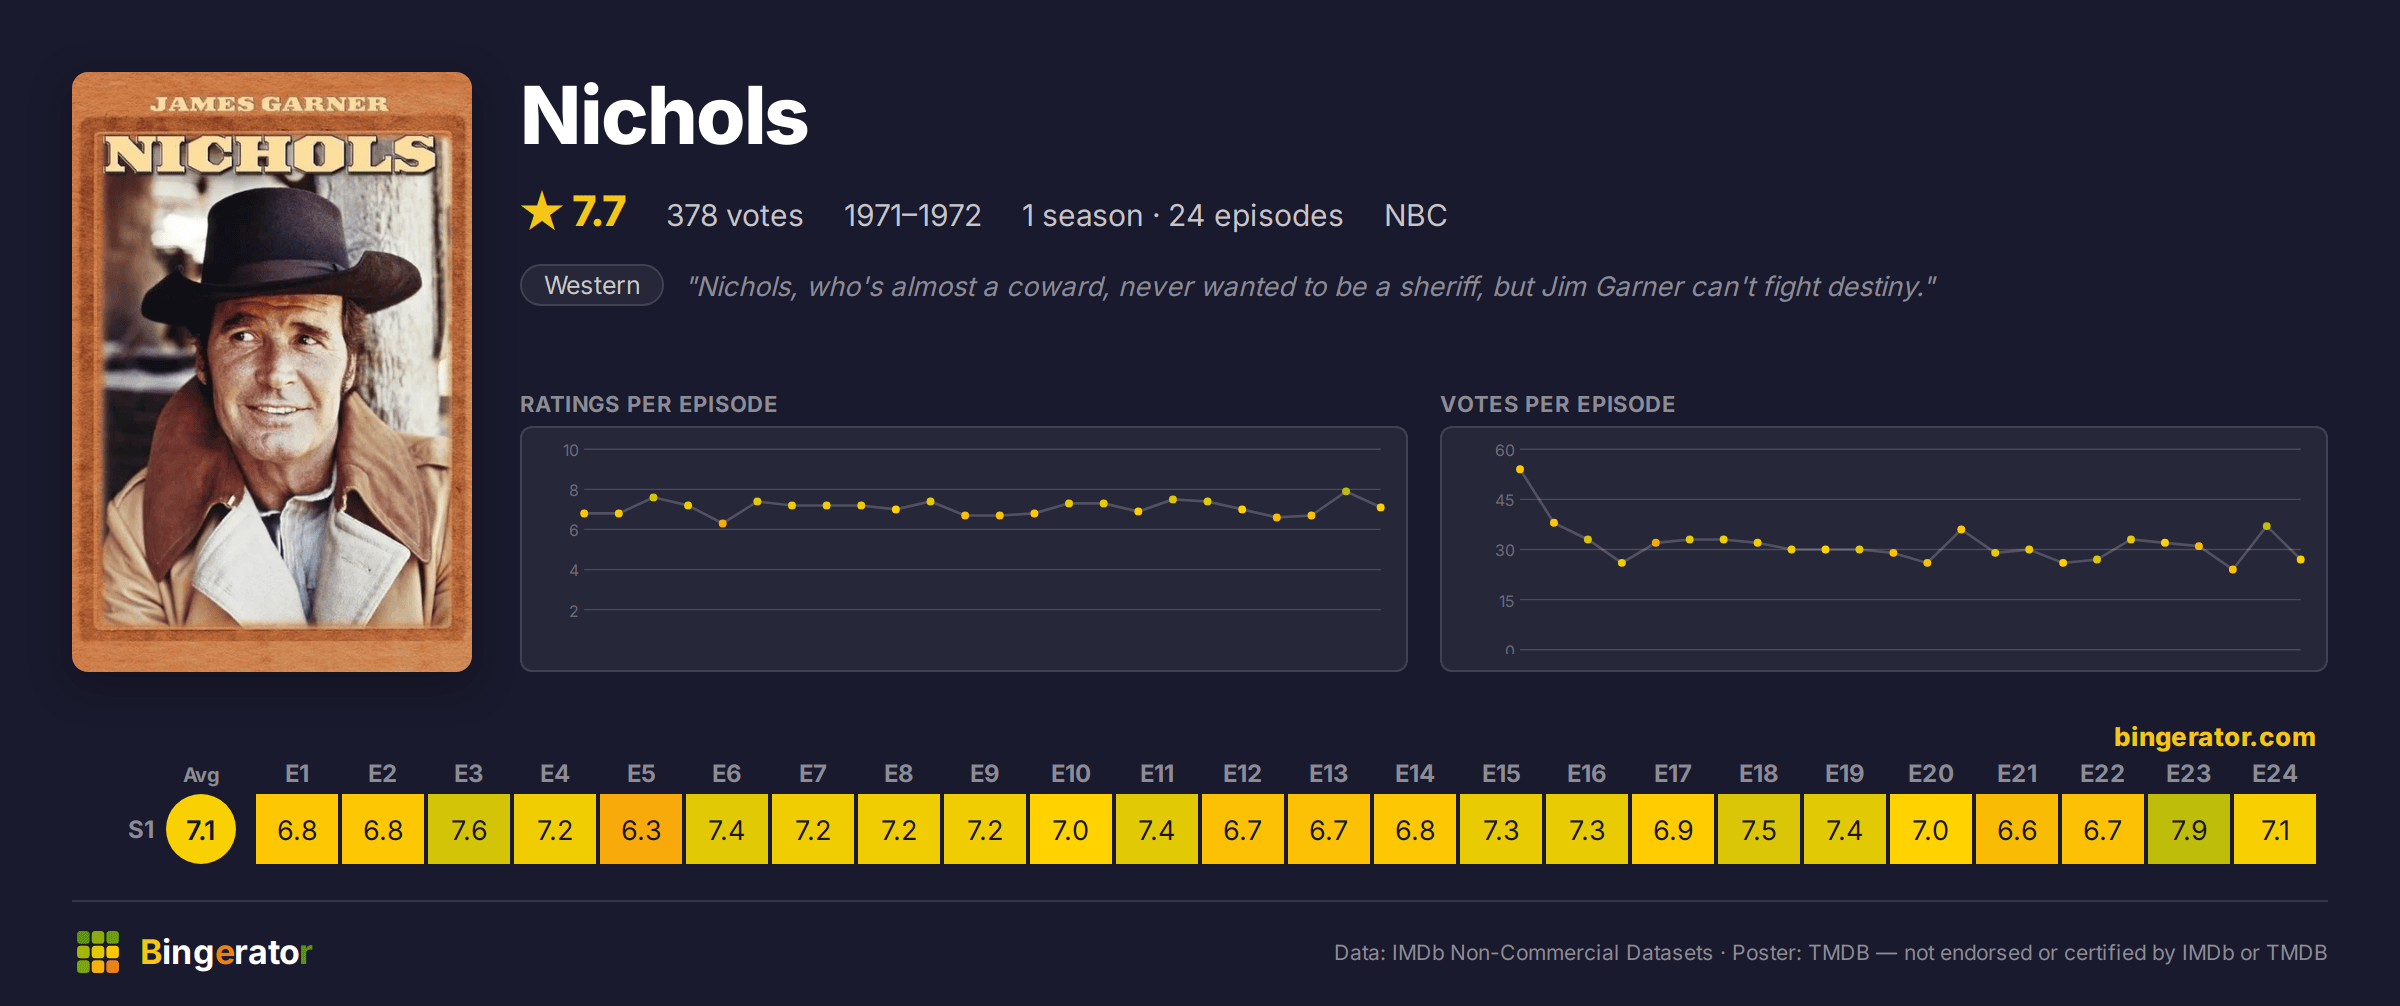The width and height of the screenshot is (2400, 1006).
Task: Click the yellow star rating icon
Action: [x=542, y=212]
